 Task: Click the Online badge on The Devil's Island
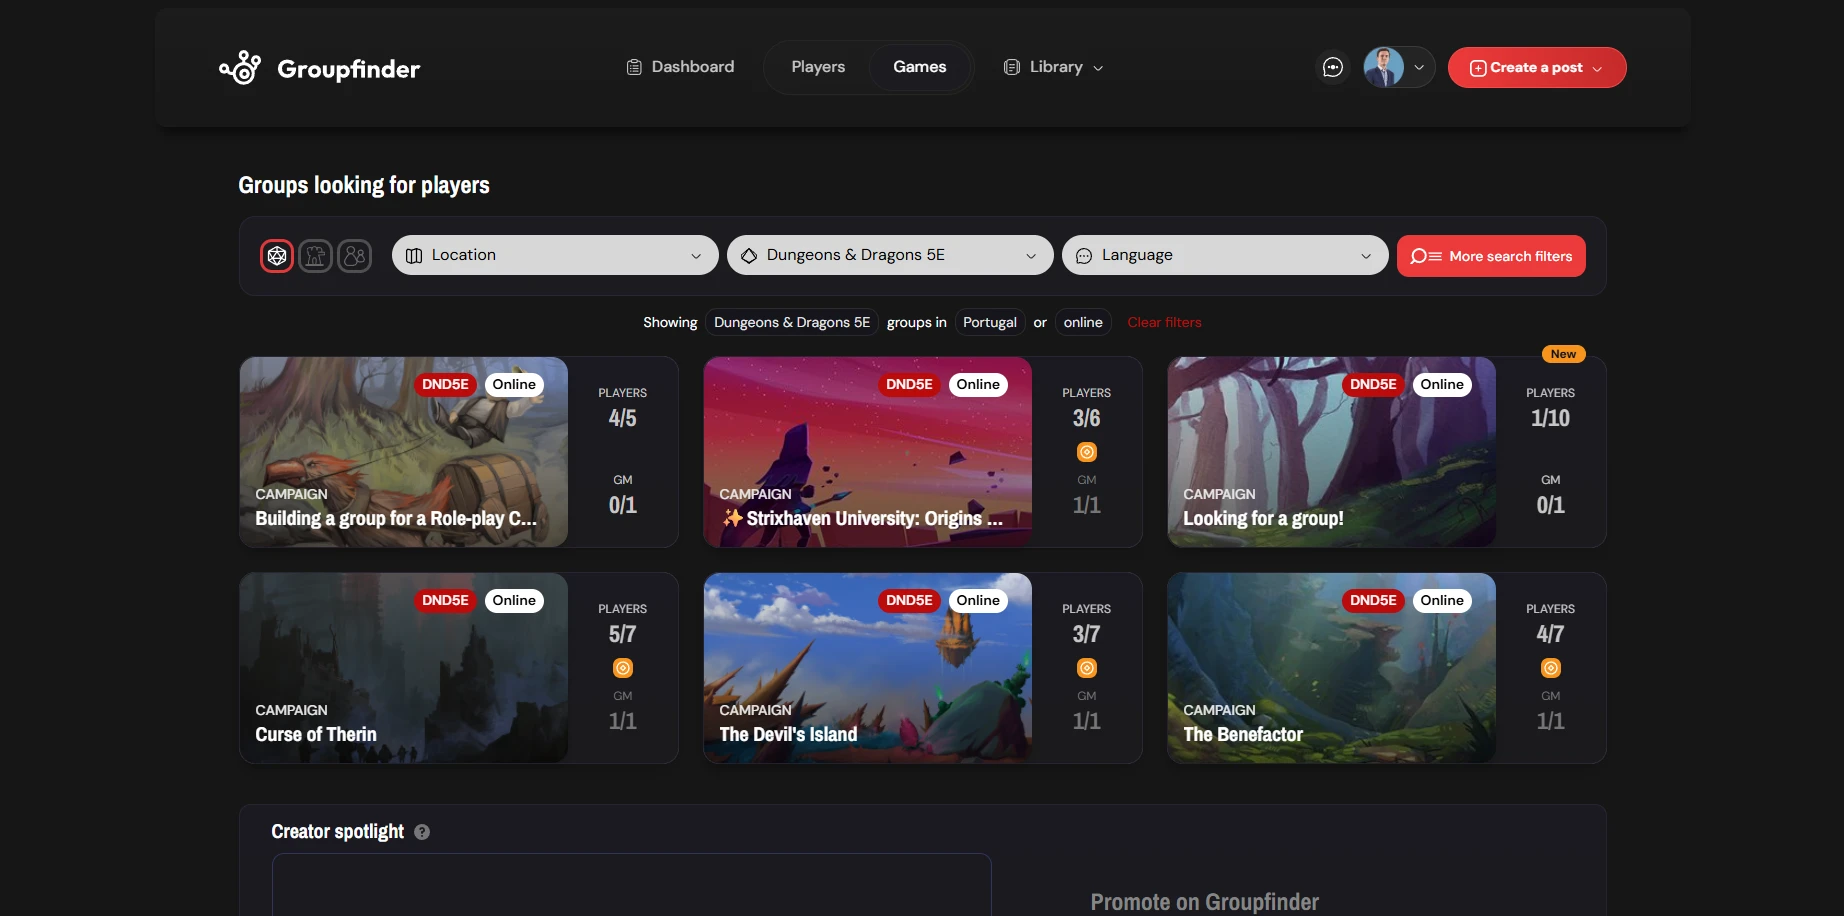click(x=978, y=600)
